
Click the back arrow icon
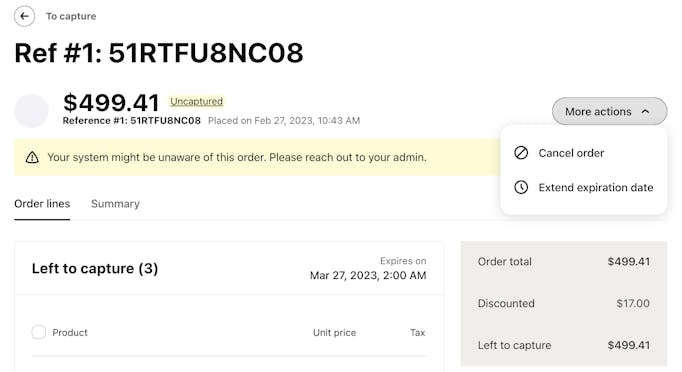(x=24, y=16)
